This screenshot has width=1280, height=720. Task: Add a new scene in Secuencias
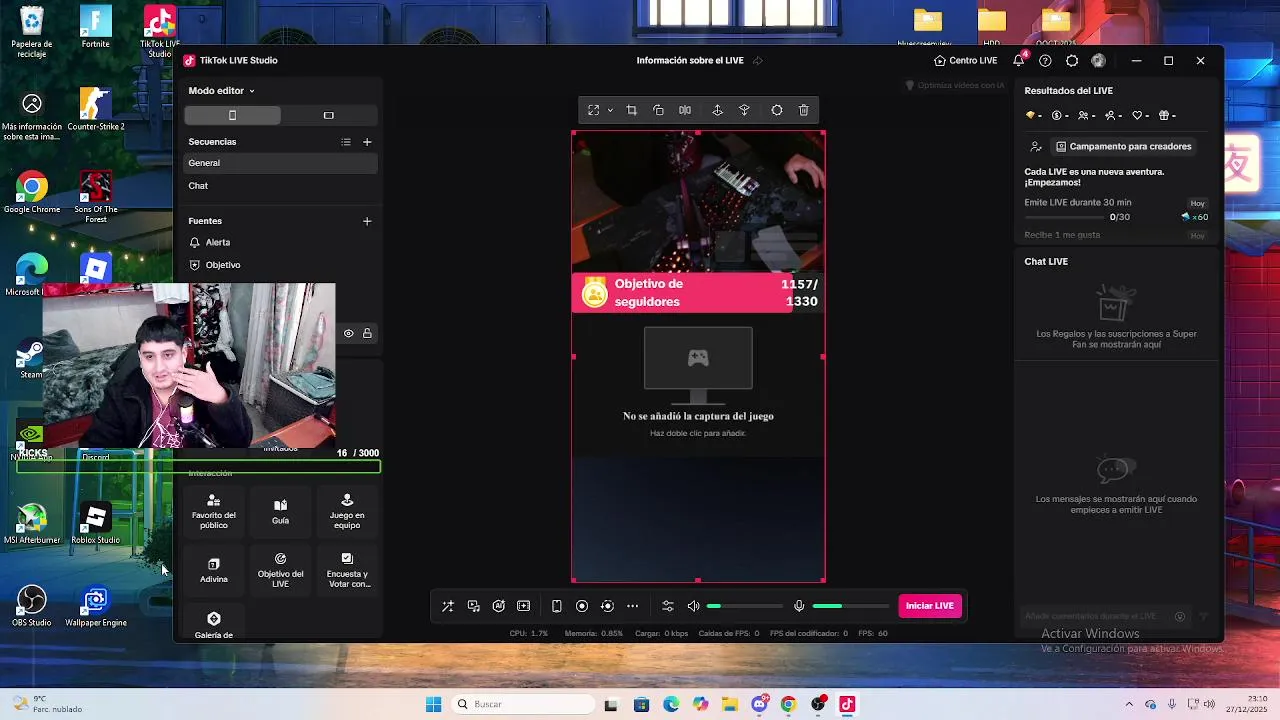coord(367,142)
